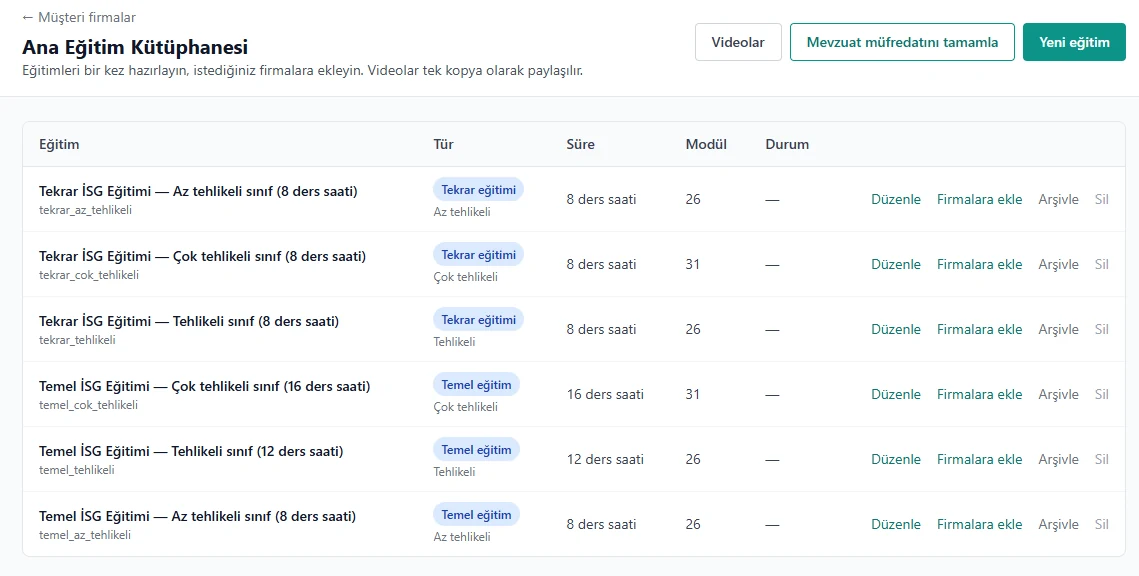Add temel_az_tehlikeli training to companies
1139x576 pixels.
(x=979, y=524)
